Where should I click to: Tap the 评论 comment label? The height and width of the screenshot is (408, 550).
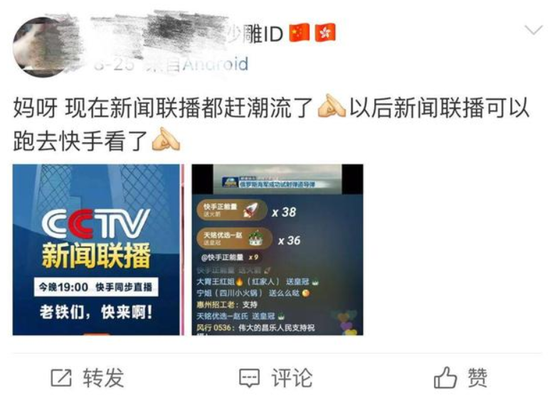[x=292, y=378]
